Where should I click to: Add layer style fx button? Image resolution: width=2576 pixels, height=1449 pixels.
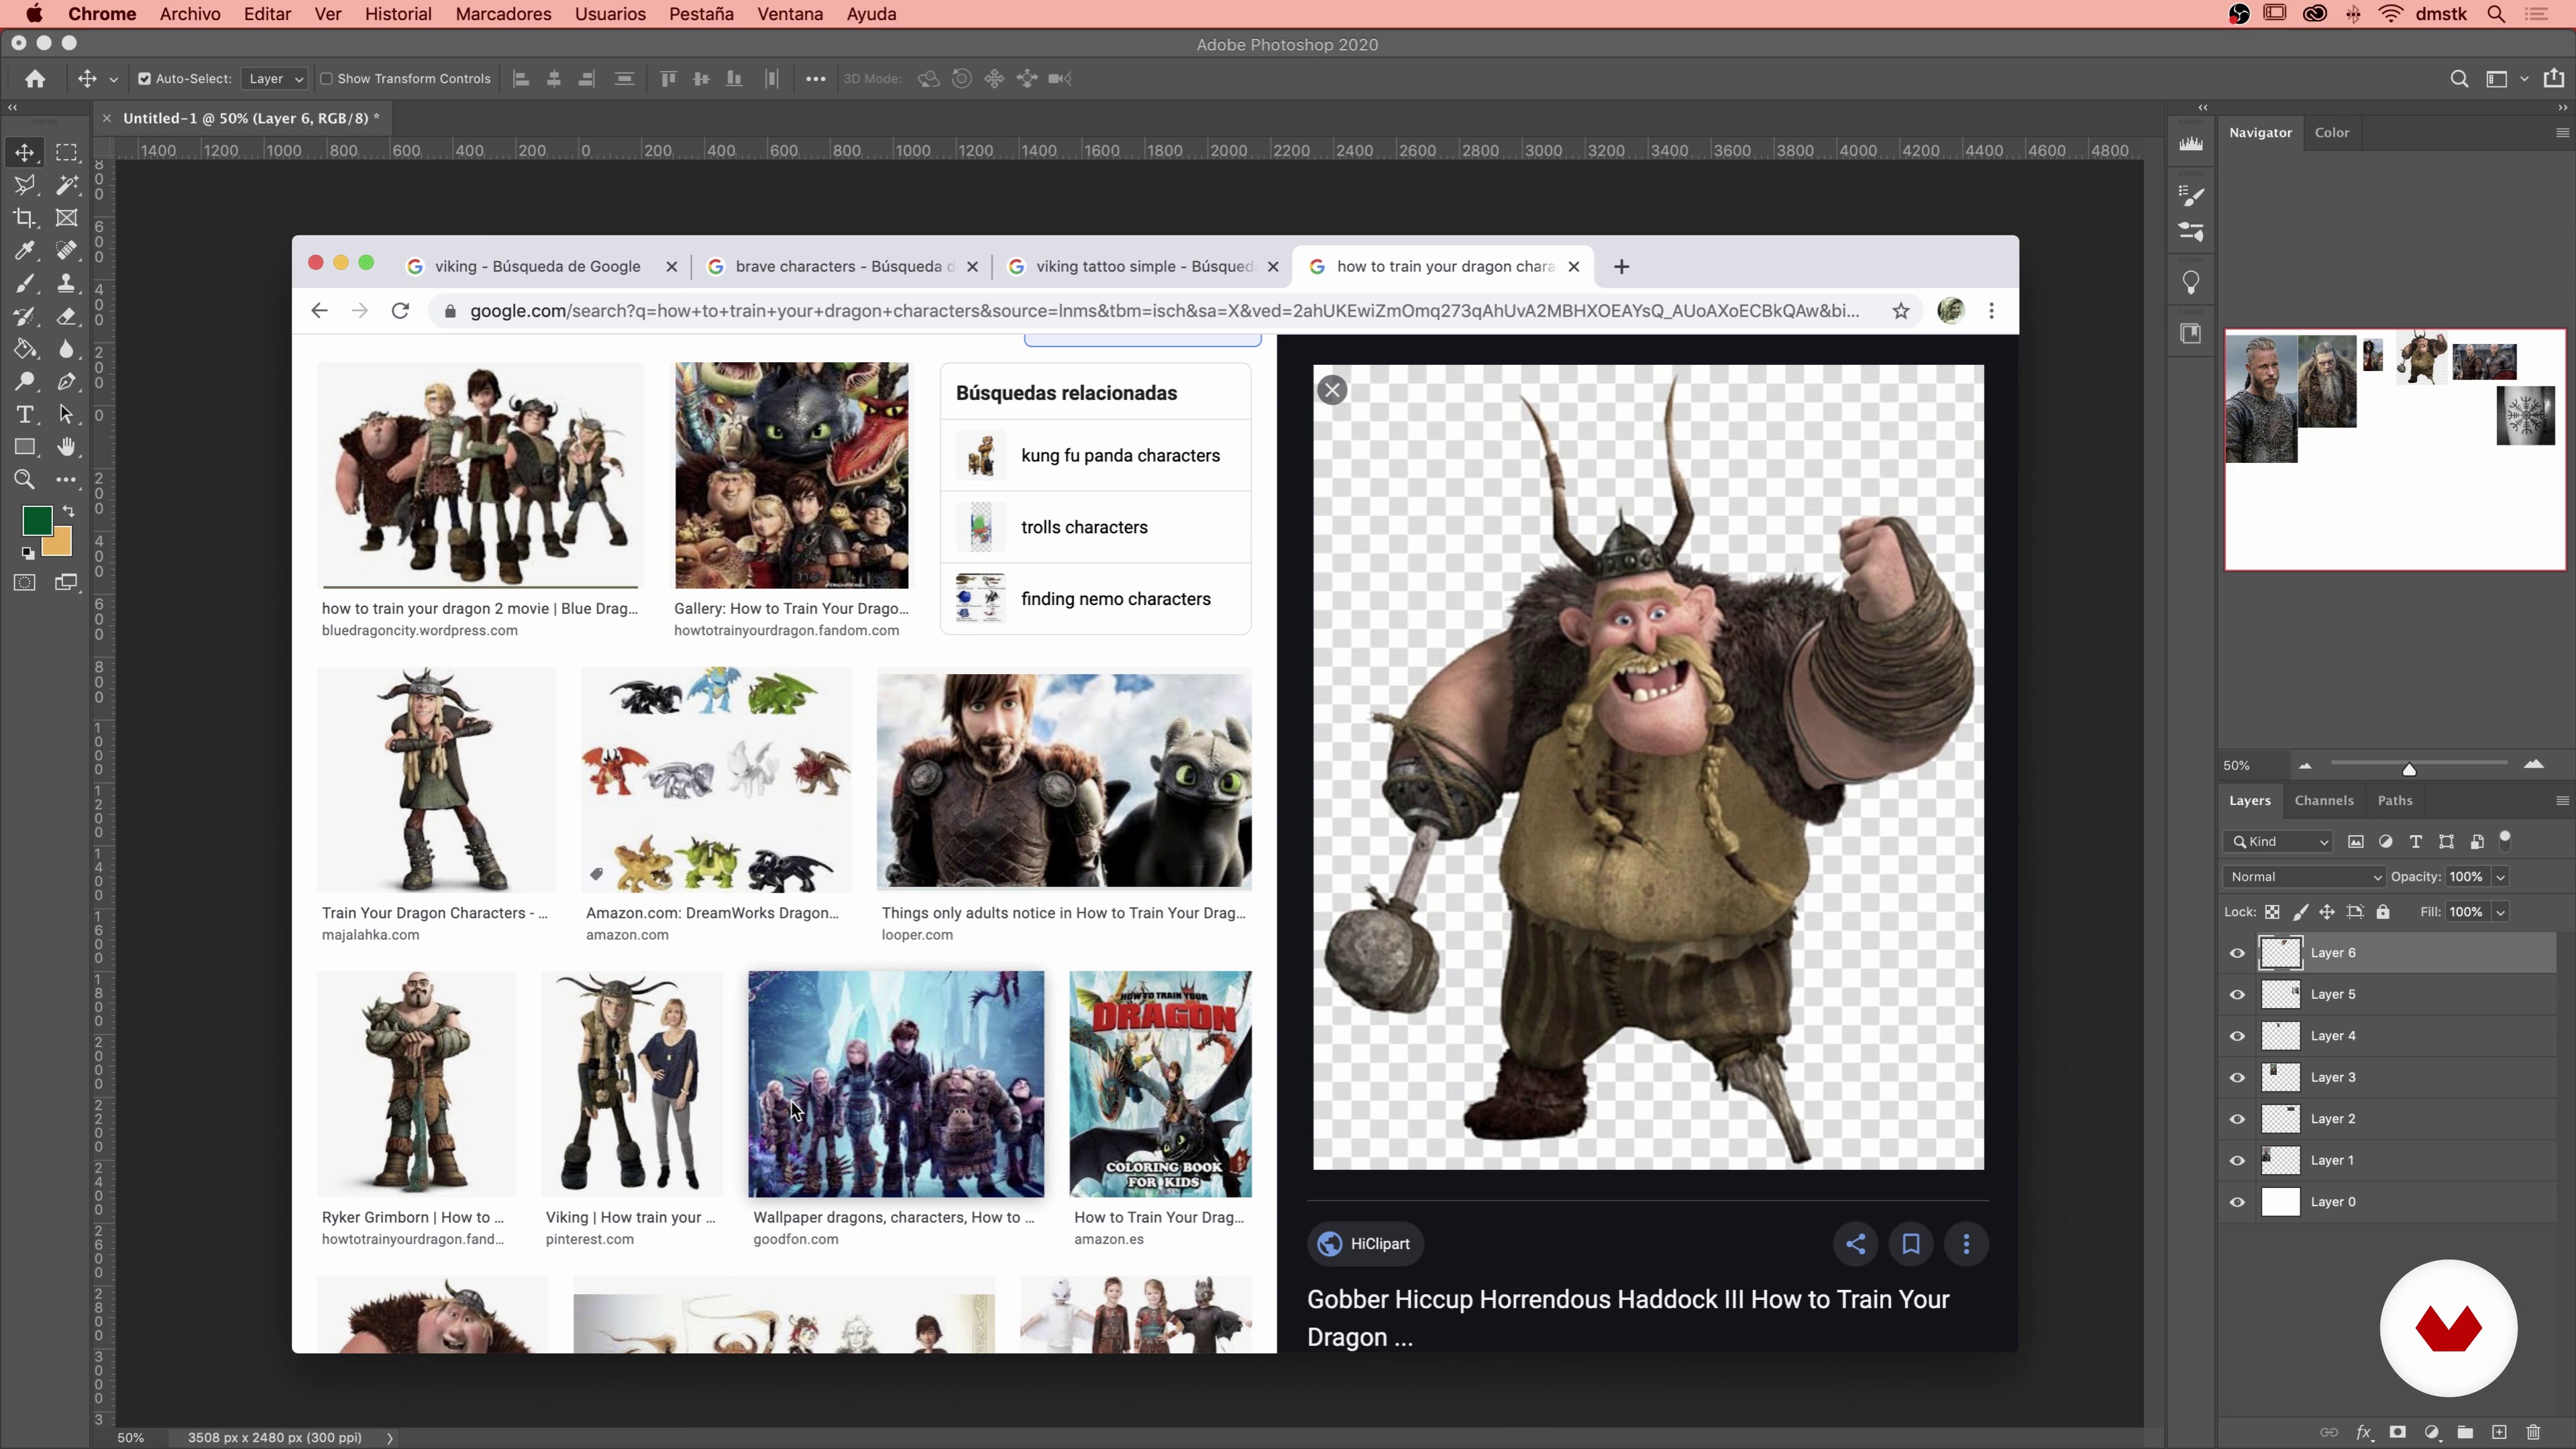[2364, 1432]
